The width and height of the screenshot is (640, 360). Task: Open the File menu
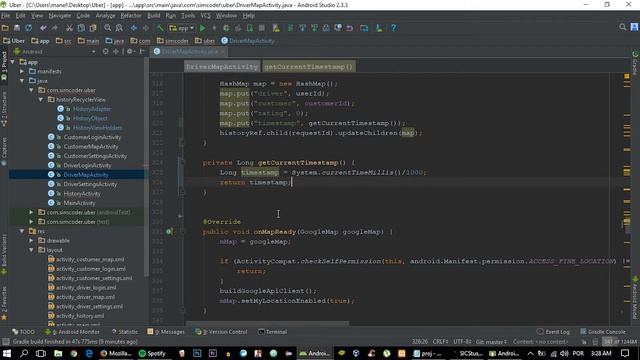coord(5,16)
